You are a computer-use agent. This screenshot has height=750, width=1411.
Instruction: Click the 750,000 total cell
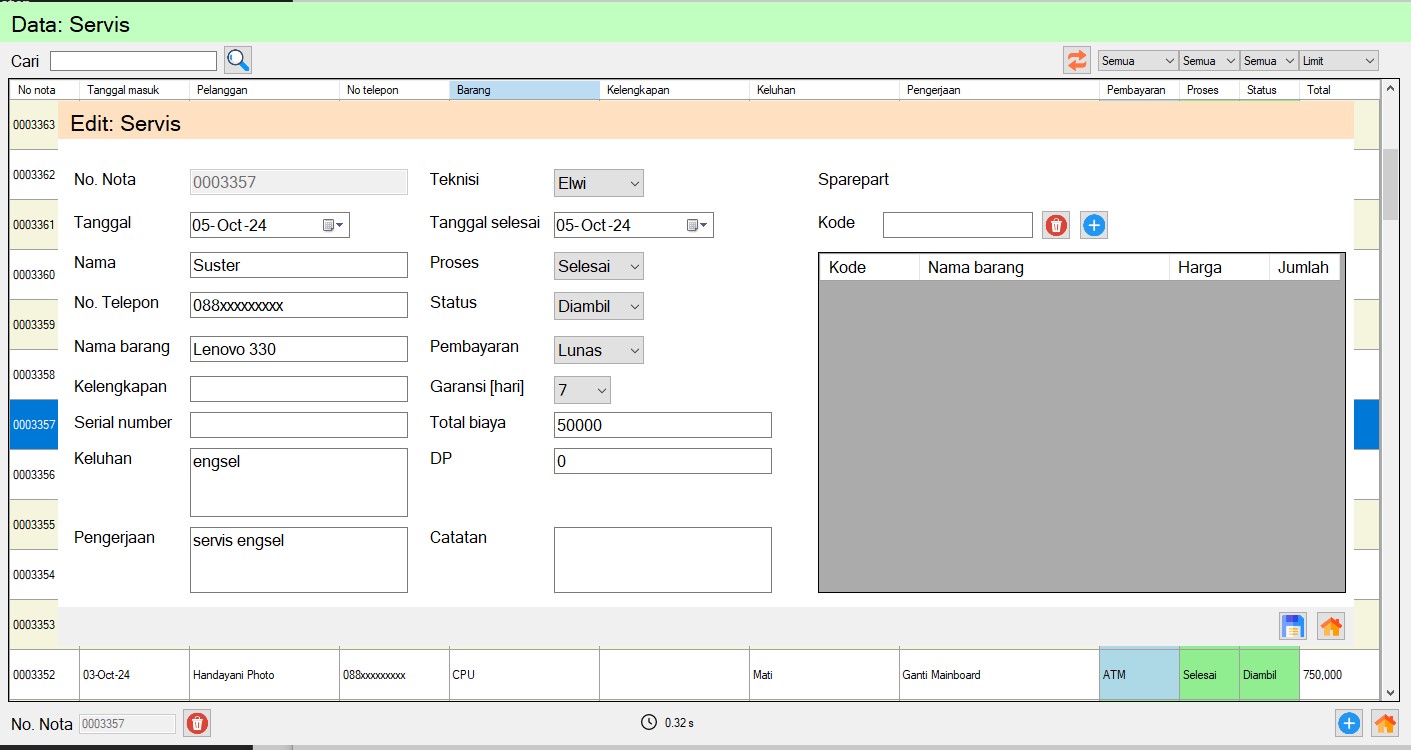tap(1340, 675)
